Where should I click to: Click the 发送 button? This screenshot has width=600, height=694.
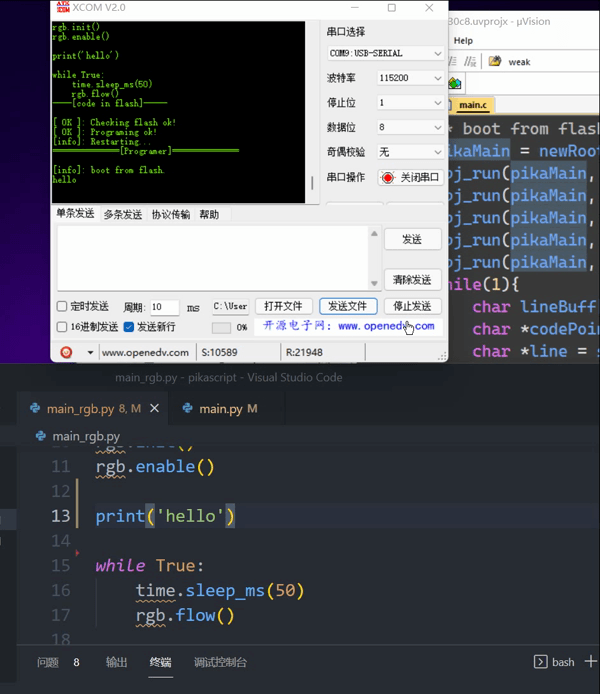[412, 239]
